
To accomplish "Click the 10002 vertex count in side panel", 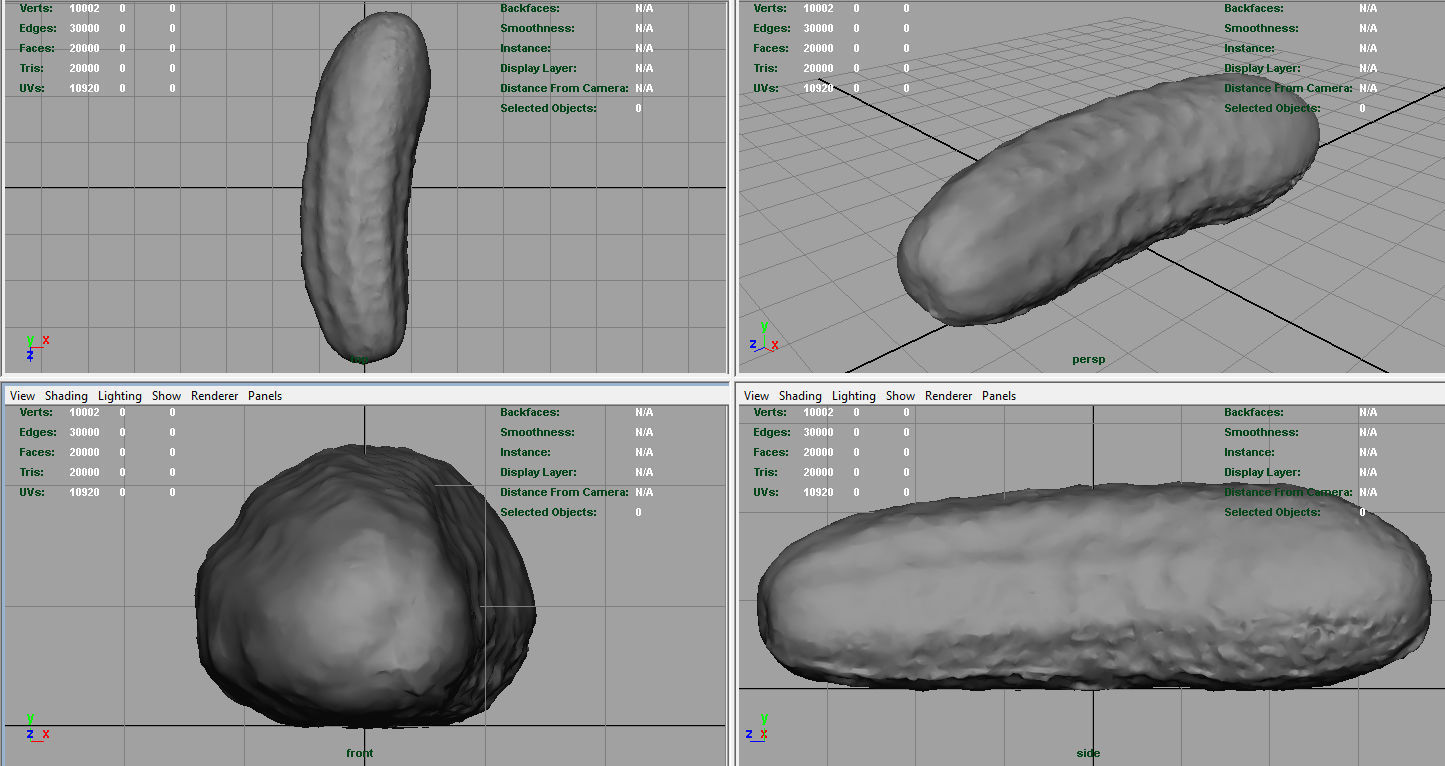I will [818, 412].
